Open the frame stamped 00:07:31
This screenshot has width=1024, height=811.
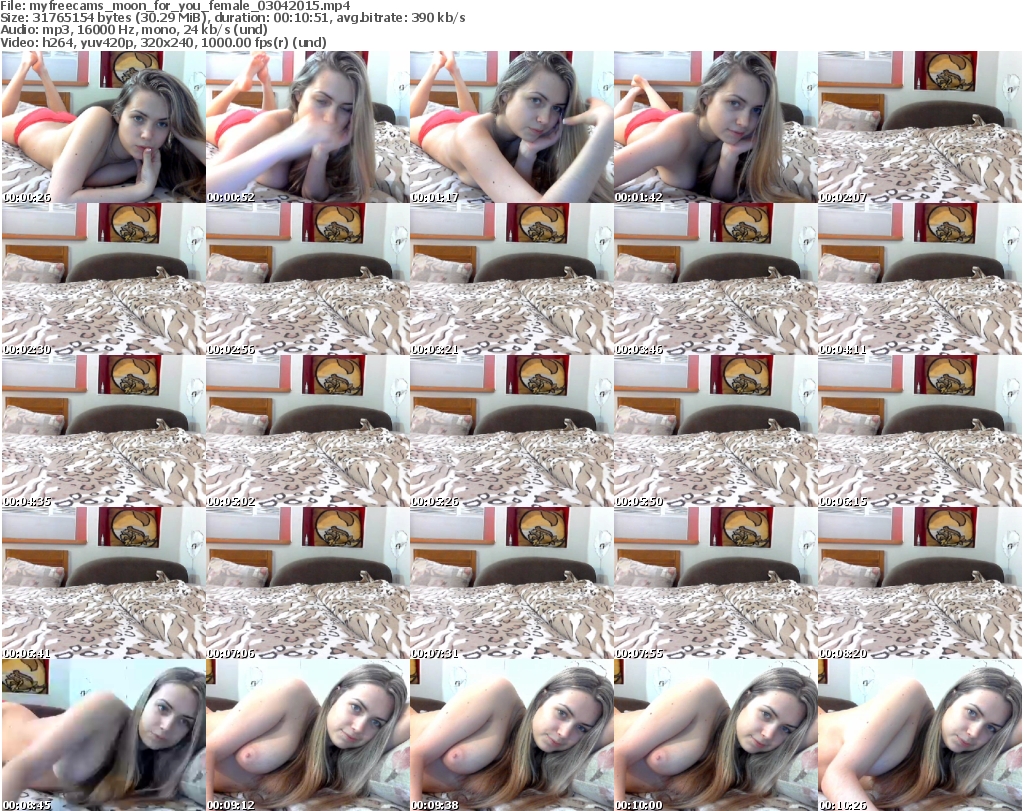511,582
